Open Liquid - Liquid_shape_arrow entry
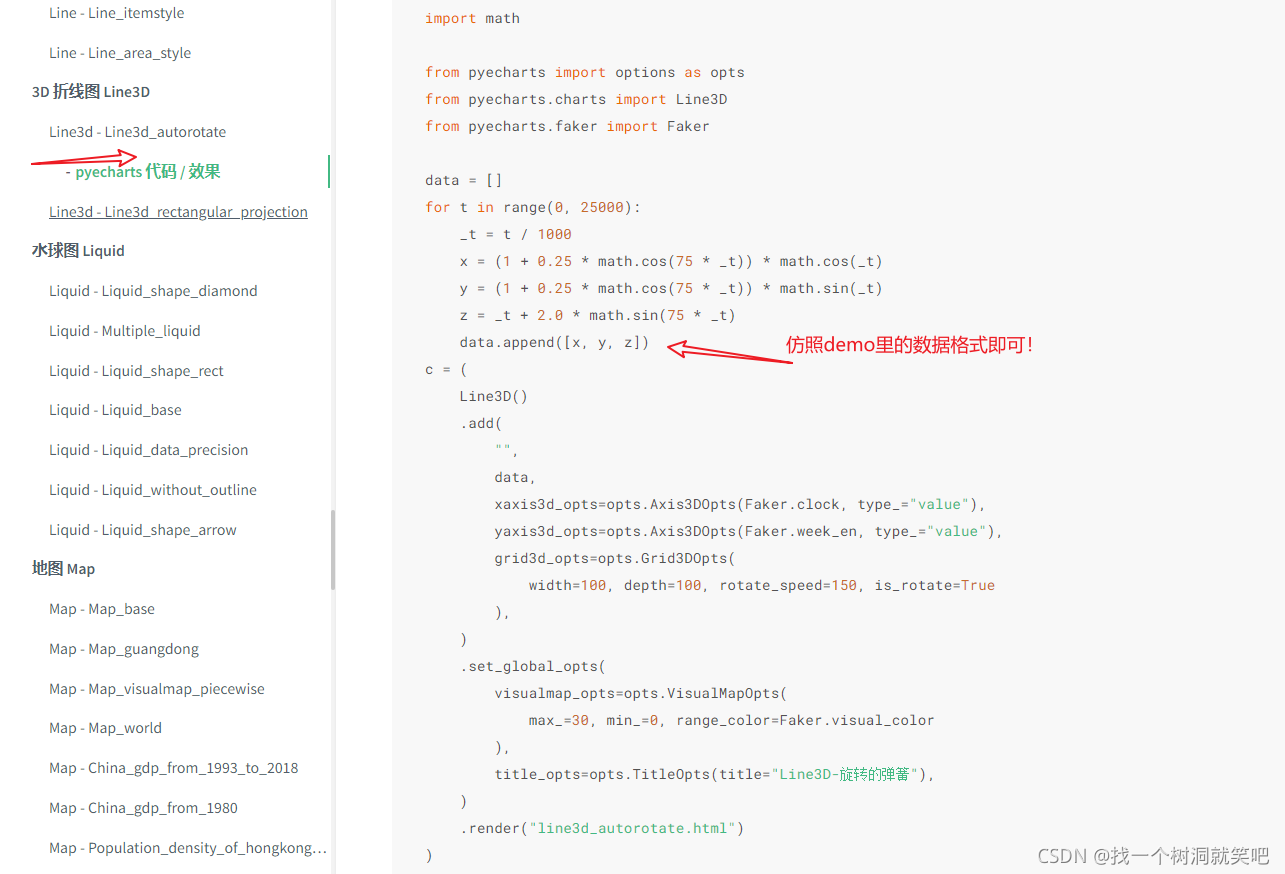 [x=143, y=530]
